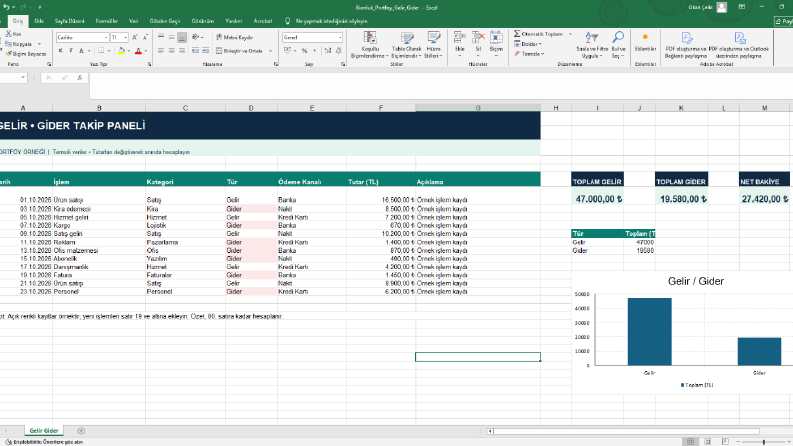793x446 pixels.
Task: Open Bul ve Seç magnifier
Action: point(618,45)
